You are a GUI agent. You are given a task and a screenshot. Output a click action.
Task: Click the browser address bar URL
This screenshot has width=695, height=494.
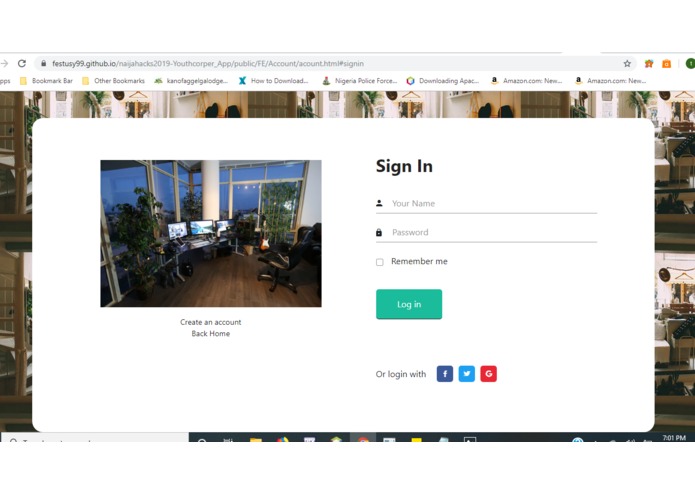click(208, 63)
